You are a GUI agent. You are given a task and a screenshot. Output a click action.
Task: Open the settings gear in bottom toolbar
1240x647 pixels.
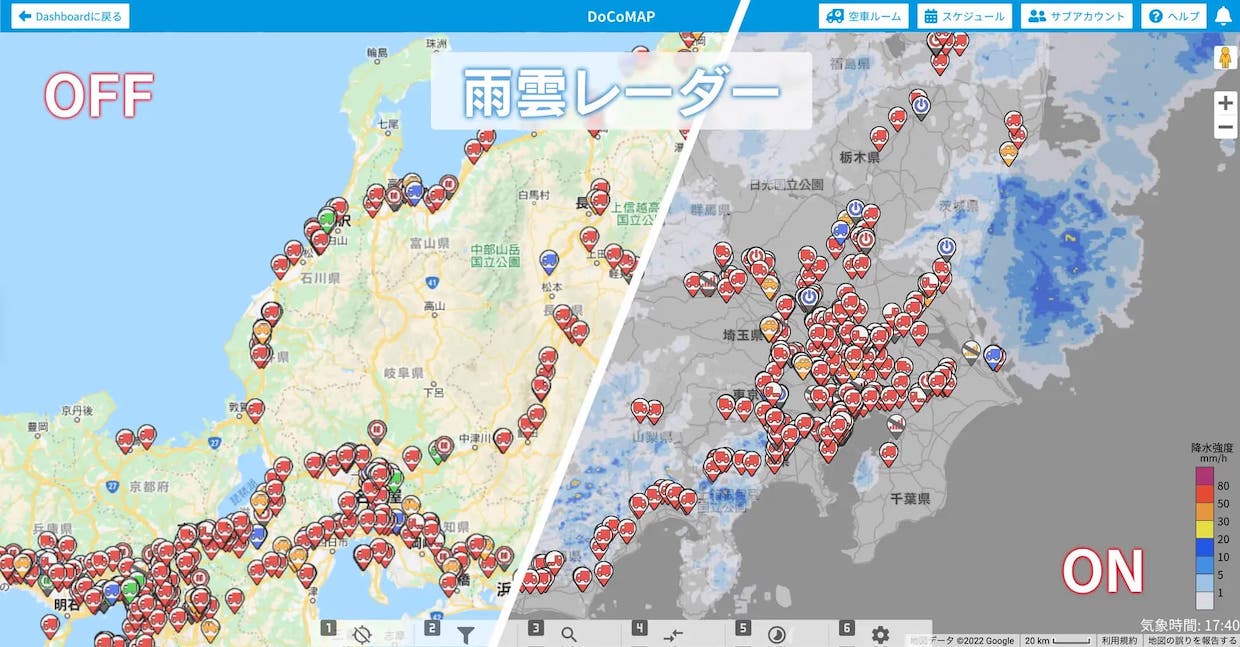coord(880,634)
